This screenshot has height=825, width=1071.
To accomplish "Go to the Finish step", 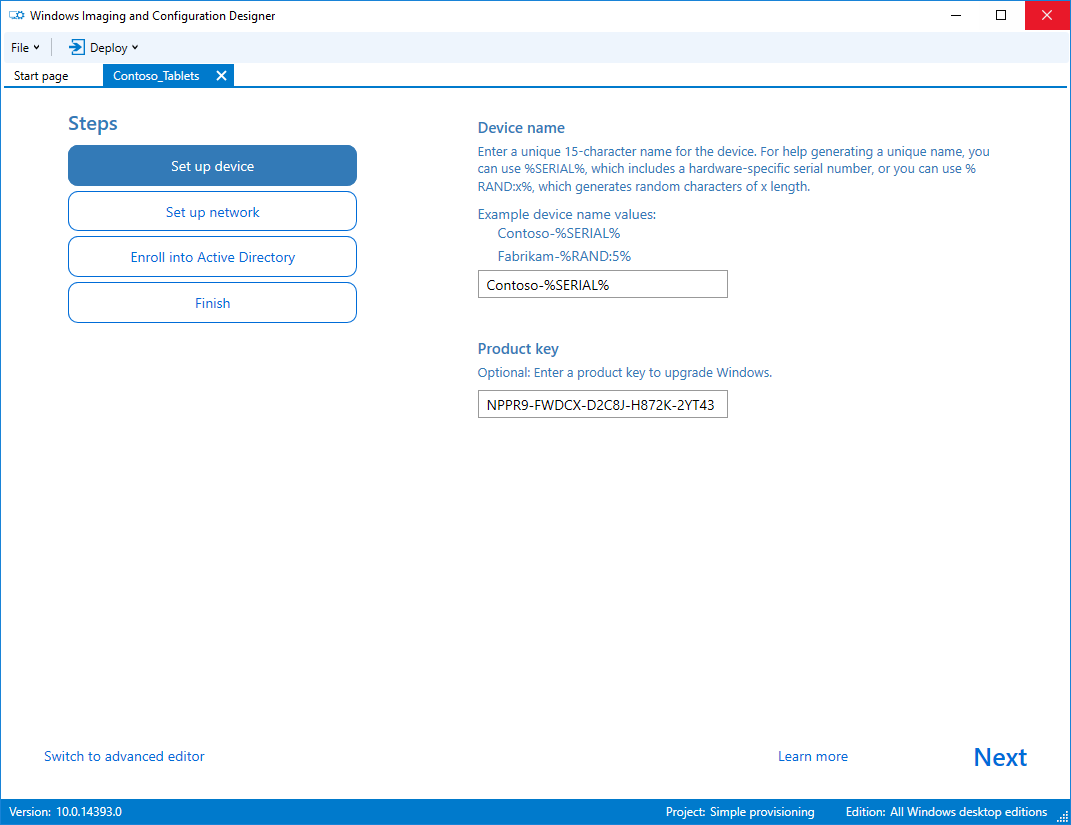I will (212, 303).
